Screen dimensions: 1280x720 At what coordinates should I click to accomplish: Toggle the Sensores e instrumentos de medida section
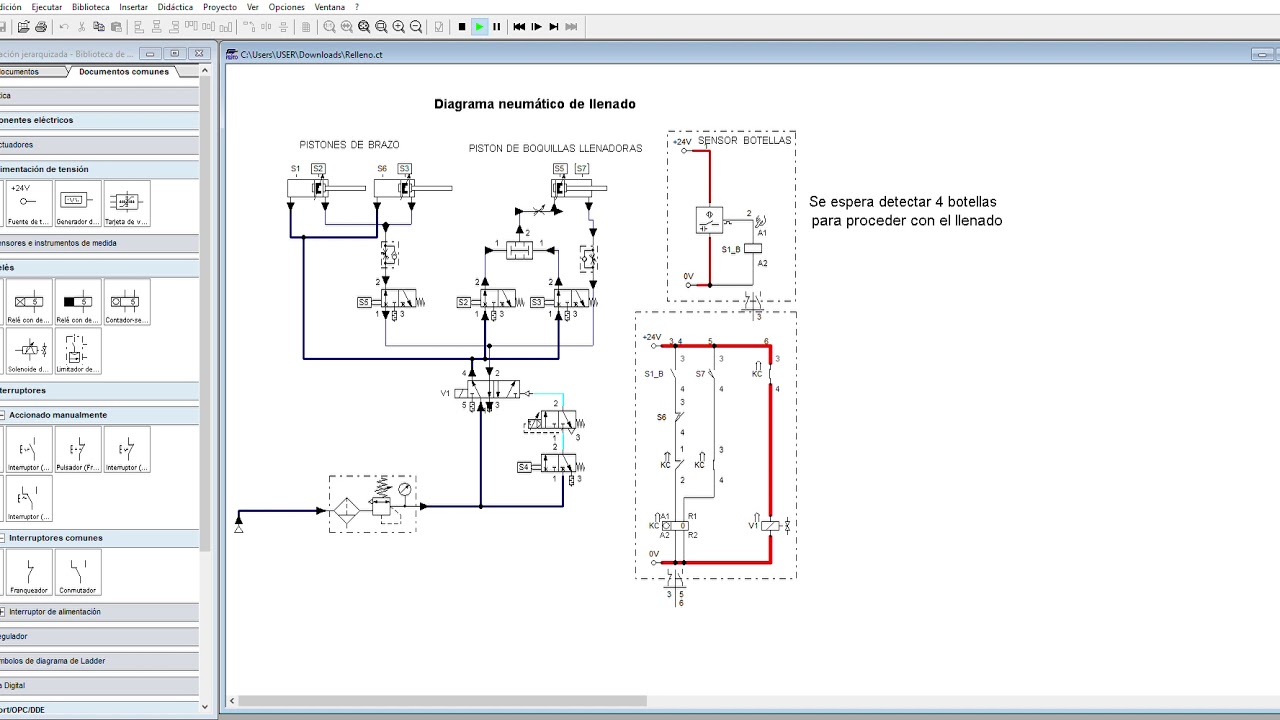pos(99,243)
